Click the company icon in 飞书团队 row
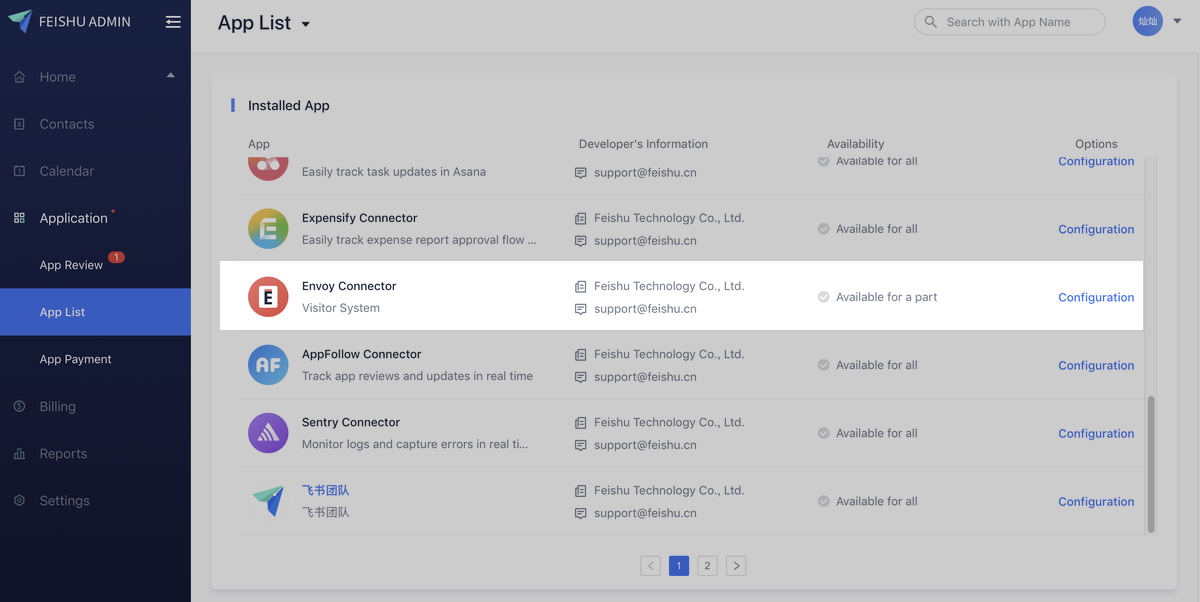Image resolution: width=1200 pixels, height=602 pixels. pyautogui.click(x=580, y=491)
